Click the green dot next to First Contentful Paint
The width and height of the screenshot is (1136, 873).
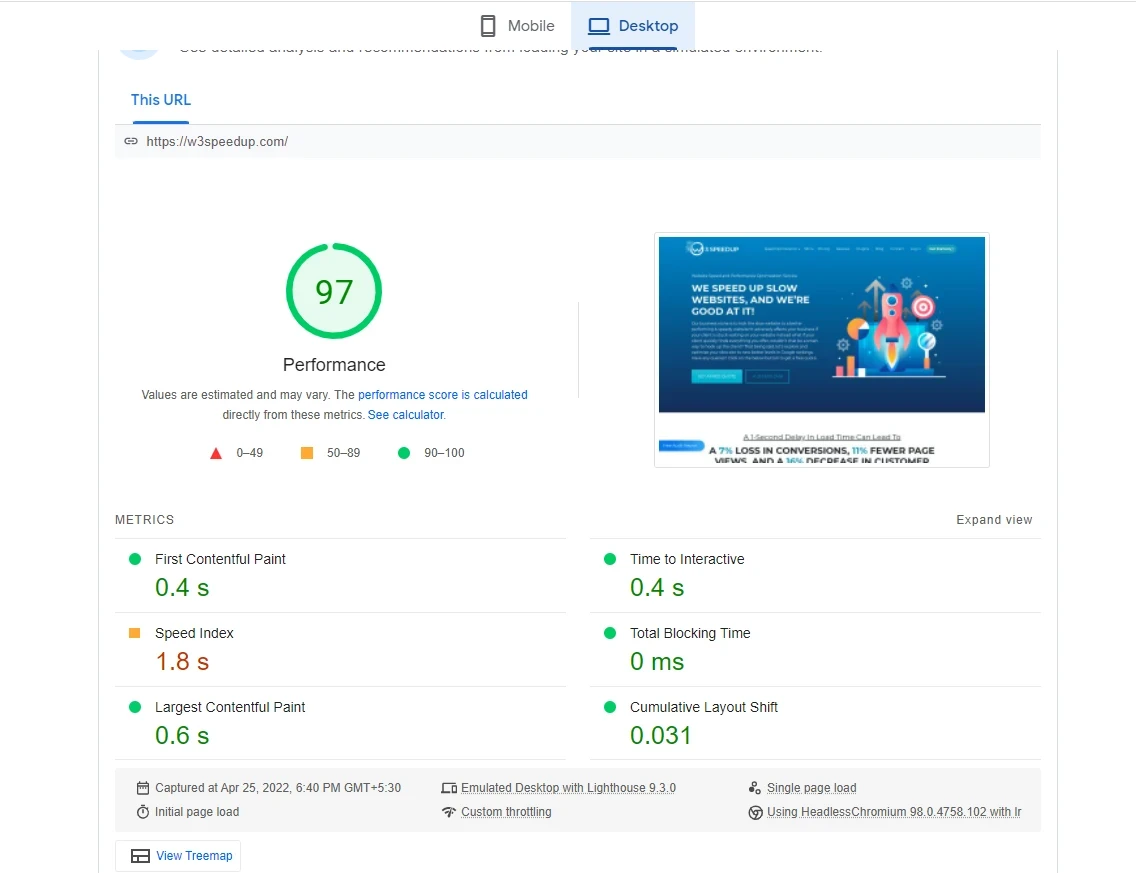pos(135,559)
